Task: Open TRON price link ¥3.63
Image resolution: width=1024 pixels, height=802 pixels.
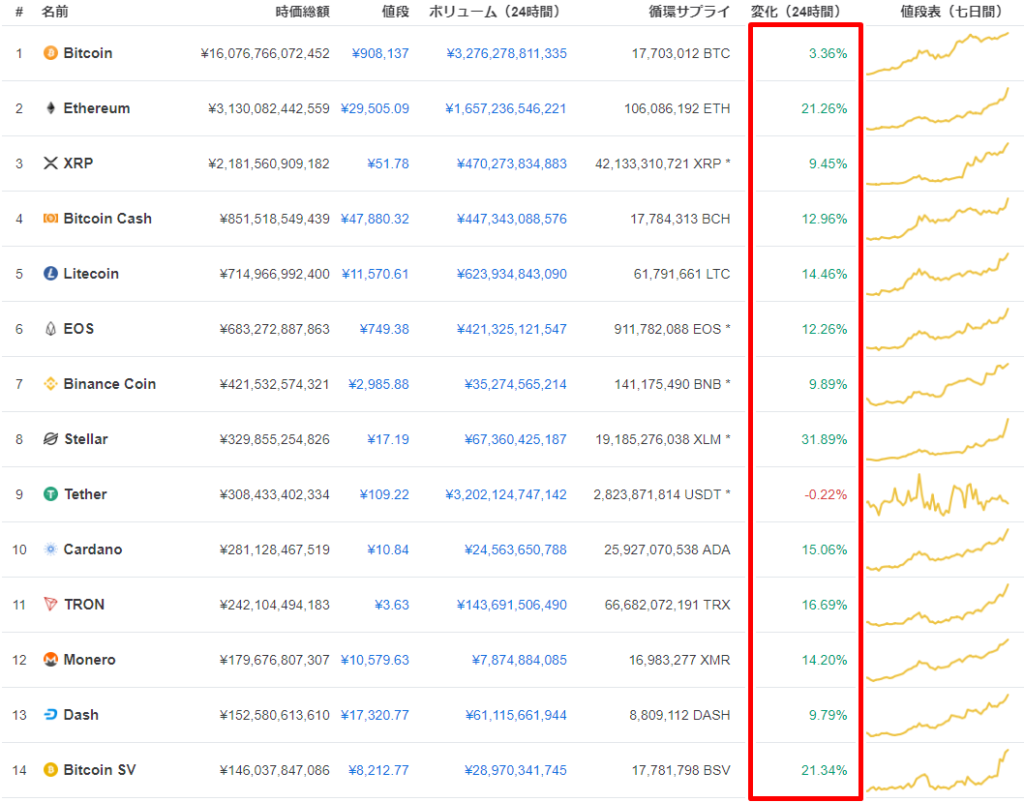Action: coord(392,605)
